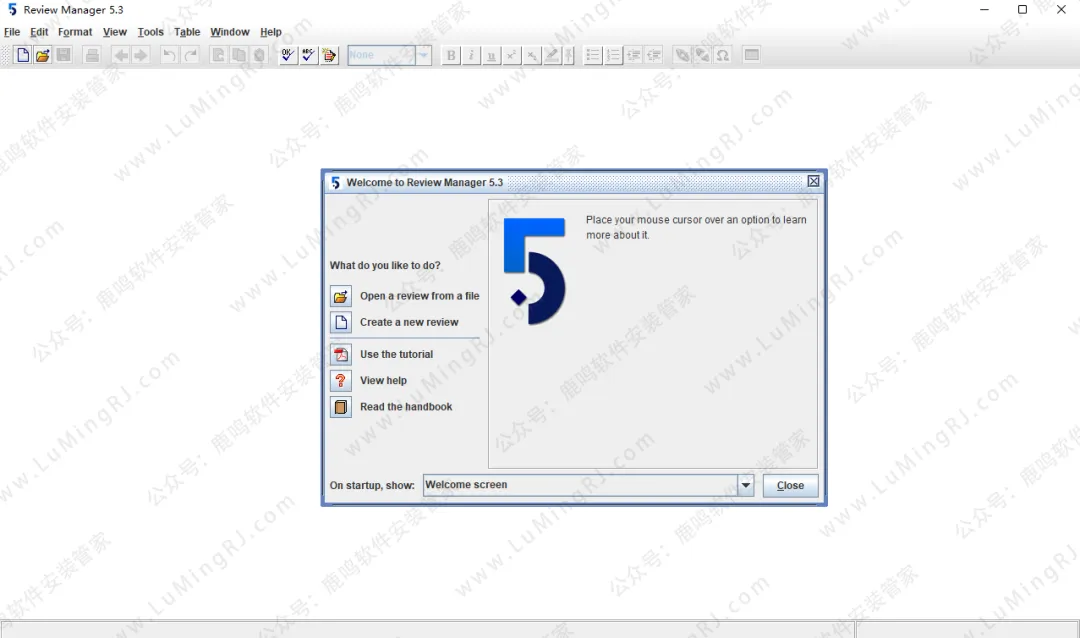Click the New document toolbar icon
This screenshot has width=1080, height=638.
pos(23,55)
